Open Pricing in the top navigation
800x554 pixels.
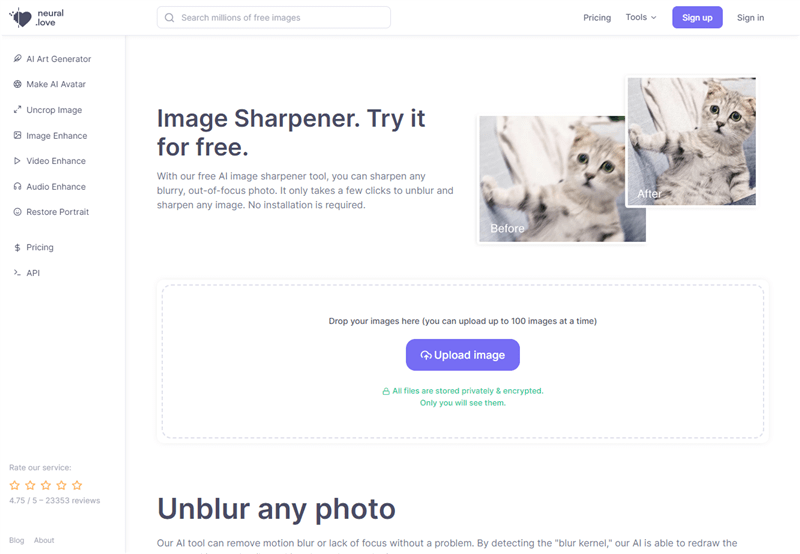pos(597,18)
